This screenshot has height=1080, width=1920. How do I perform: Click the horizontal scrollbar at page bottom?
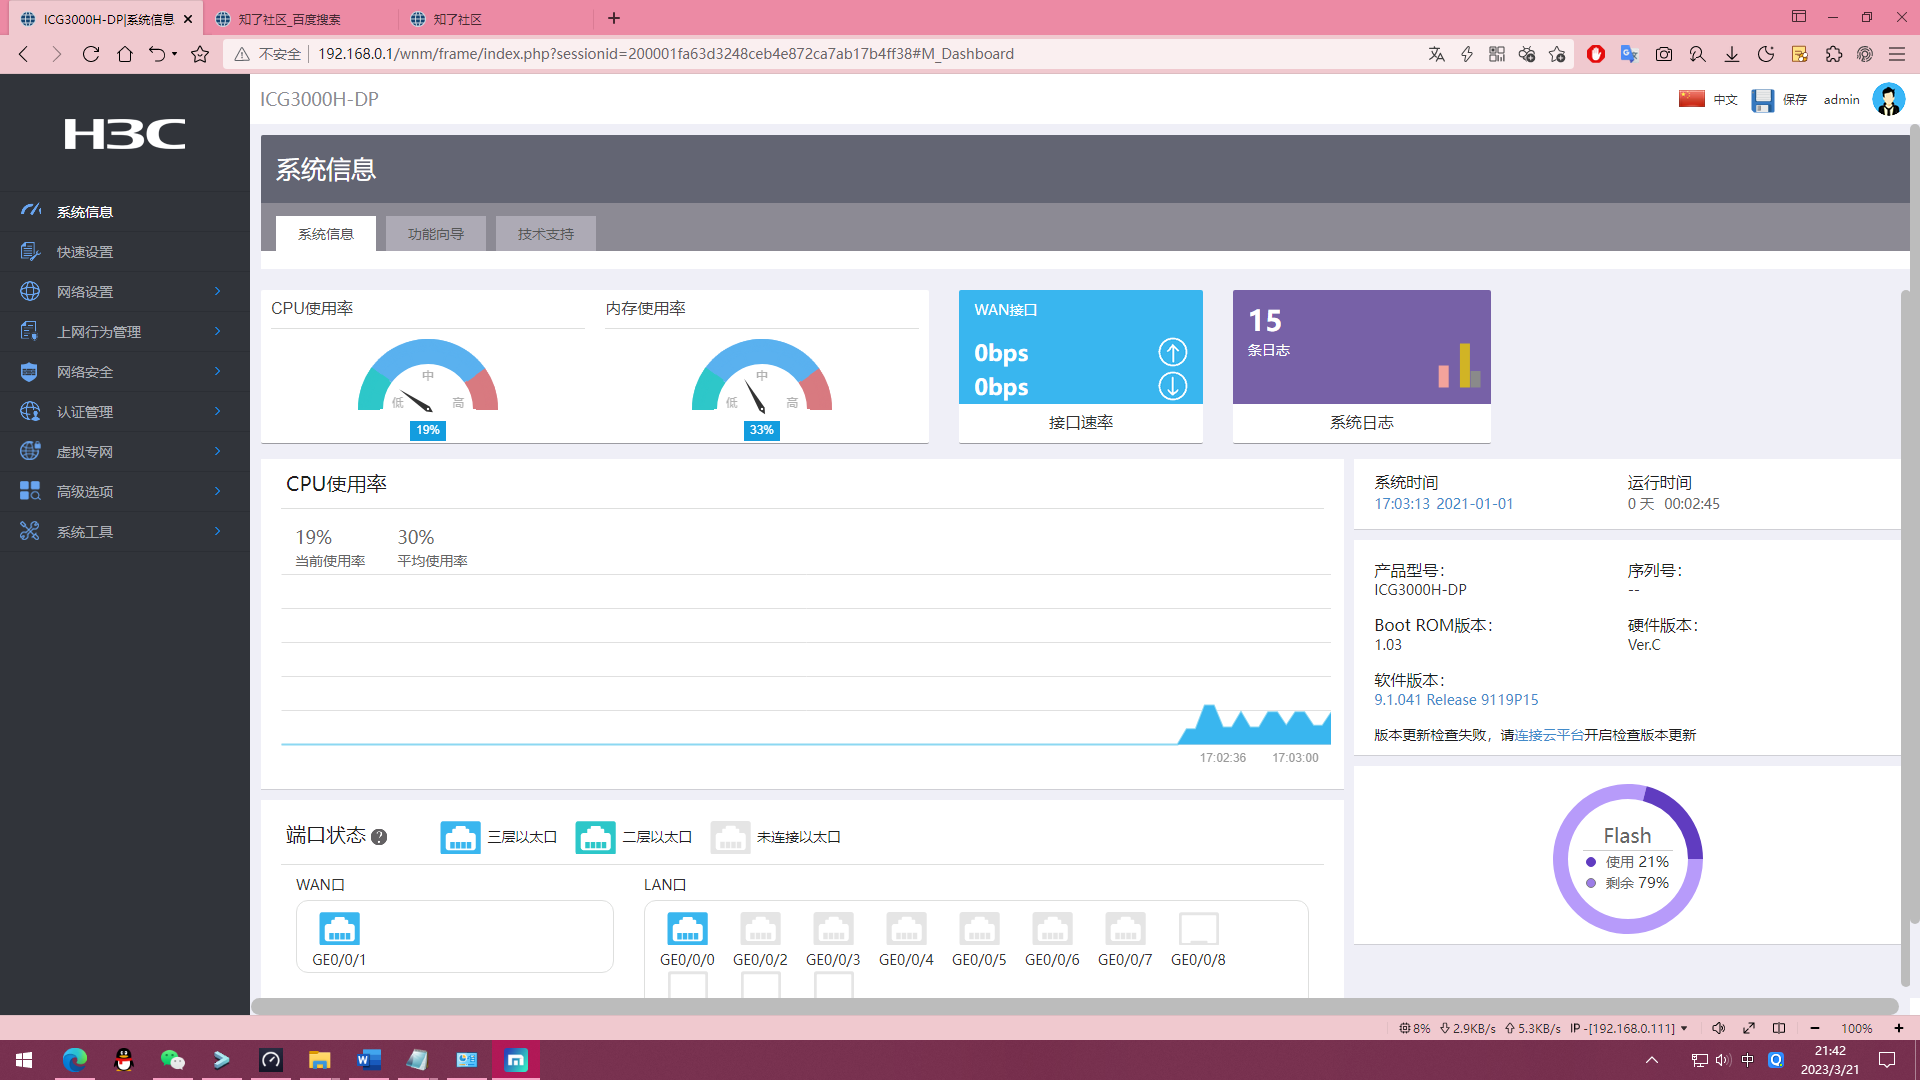pos(1074,1006)
